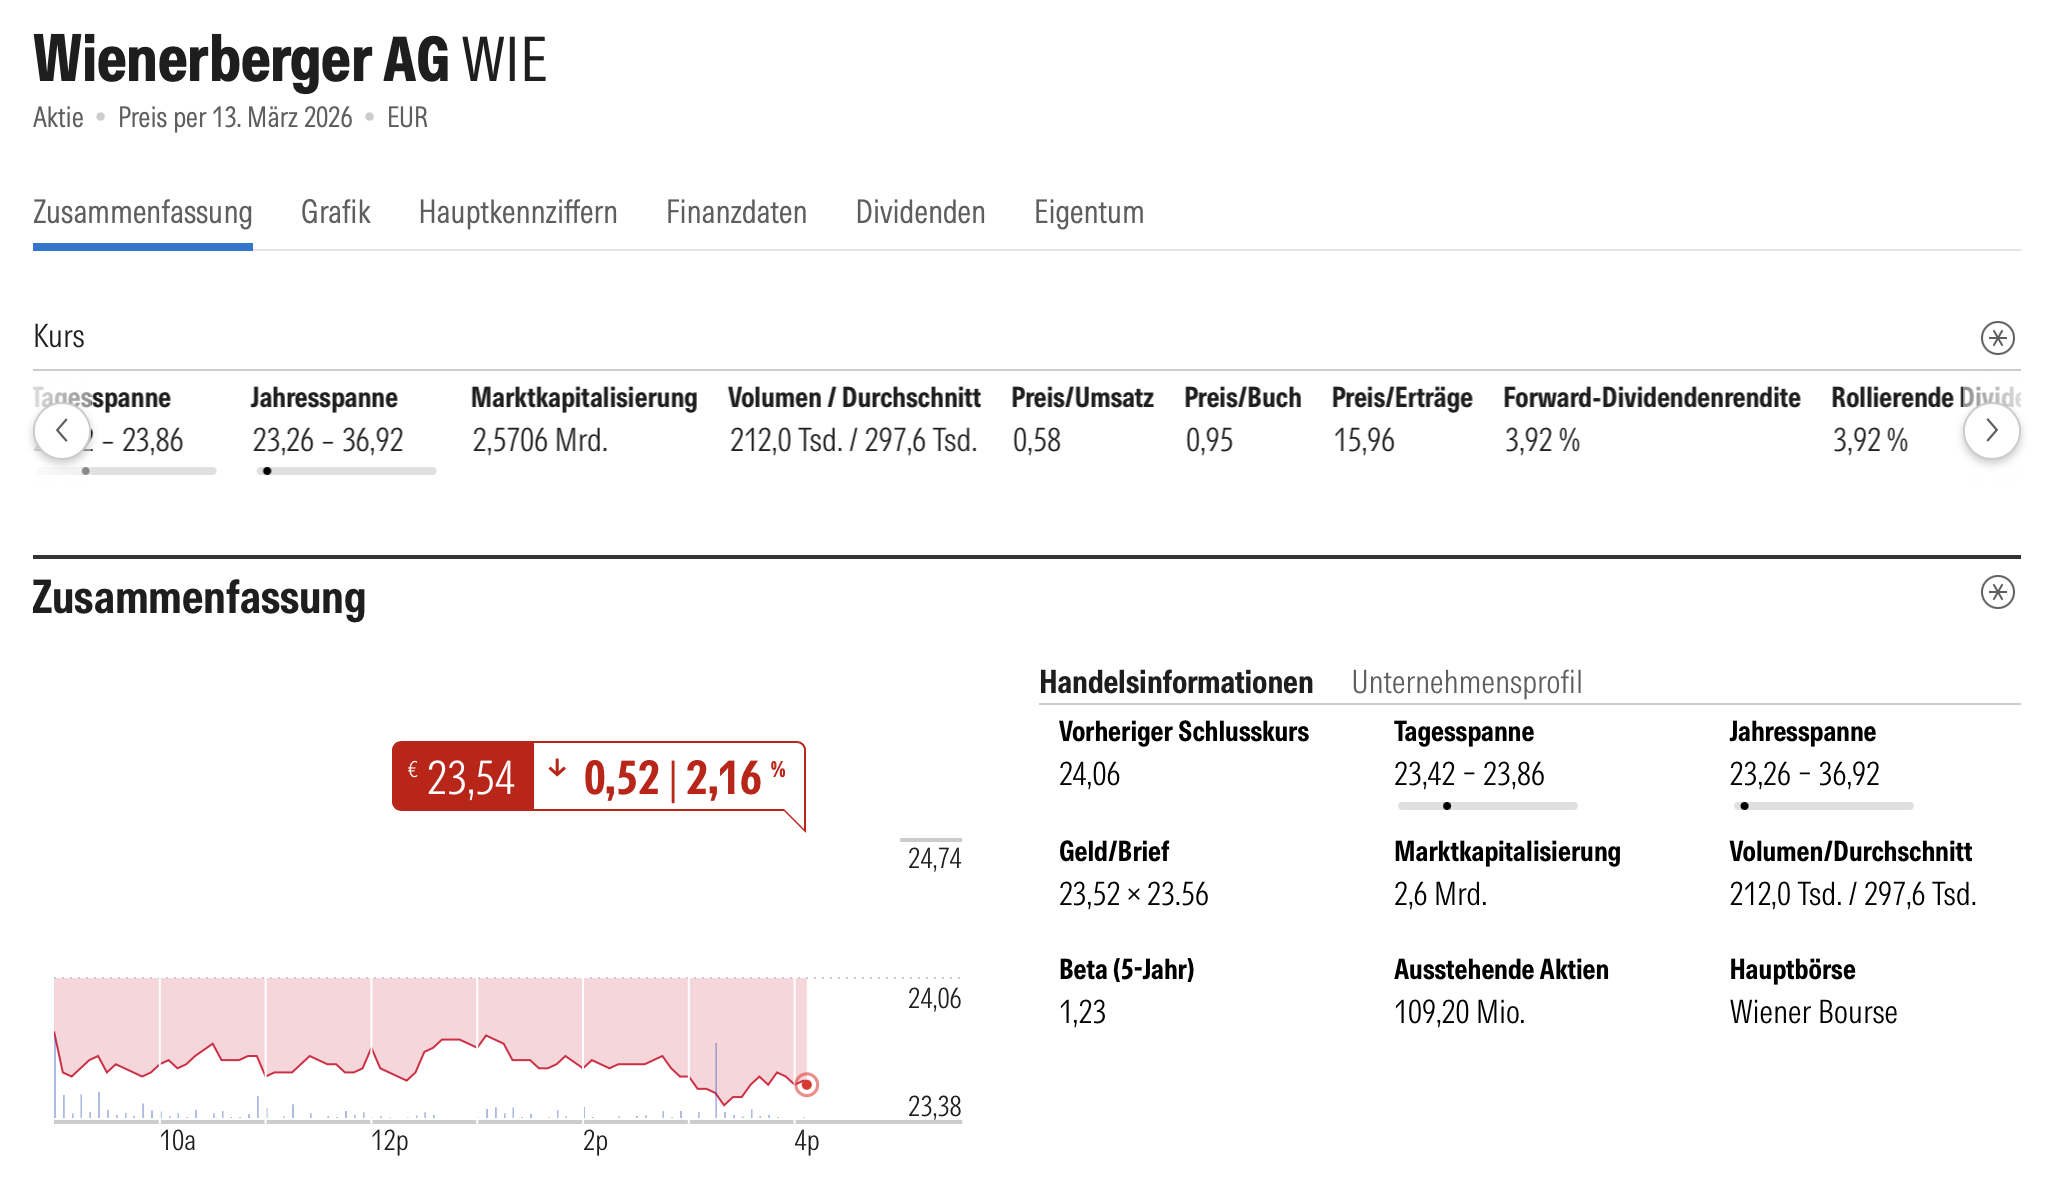Select the Handelsinformationen panel tab
The height and width of the screenshot is (1202, 2070).
(1175, 682)
